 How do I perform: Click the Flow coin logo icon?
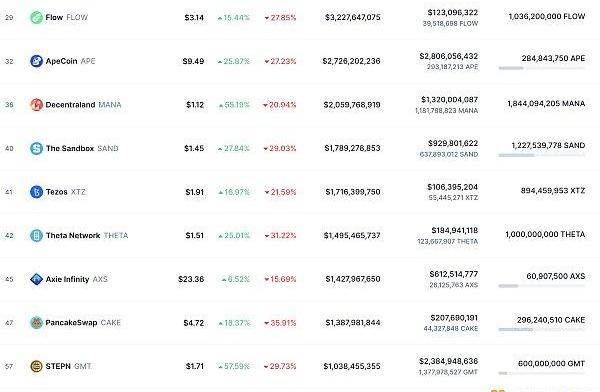(x=36, y=17)
